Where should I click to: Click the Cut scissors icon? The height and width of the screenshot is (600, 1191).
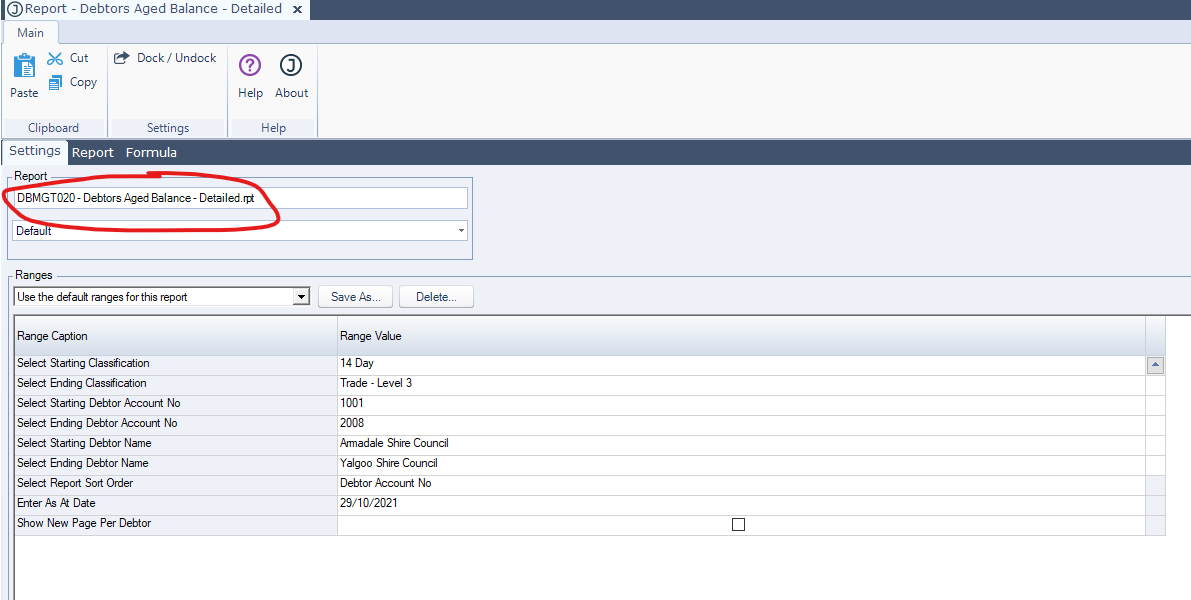point(55,59)
